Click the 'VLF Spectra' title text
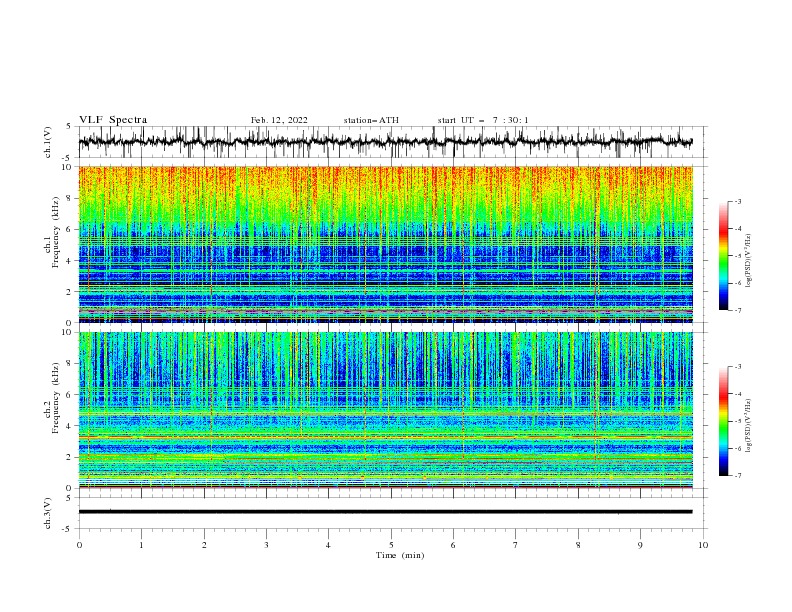This screenshot has width=792, height=612. 113,120
